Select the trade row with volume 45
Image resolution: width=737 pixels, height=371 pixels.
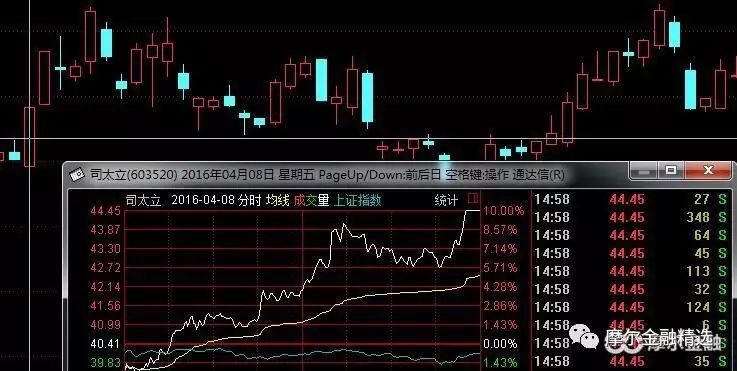(x=630, y=253)
